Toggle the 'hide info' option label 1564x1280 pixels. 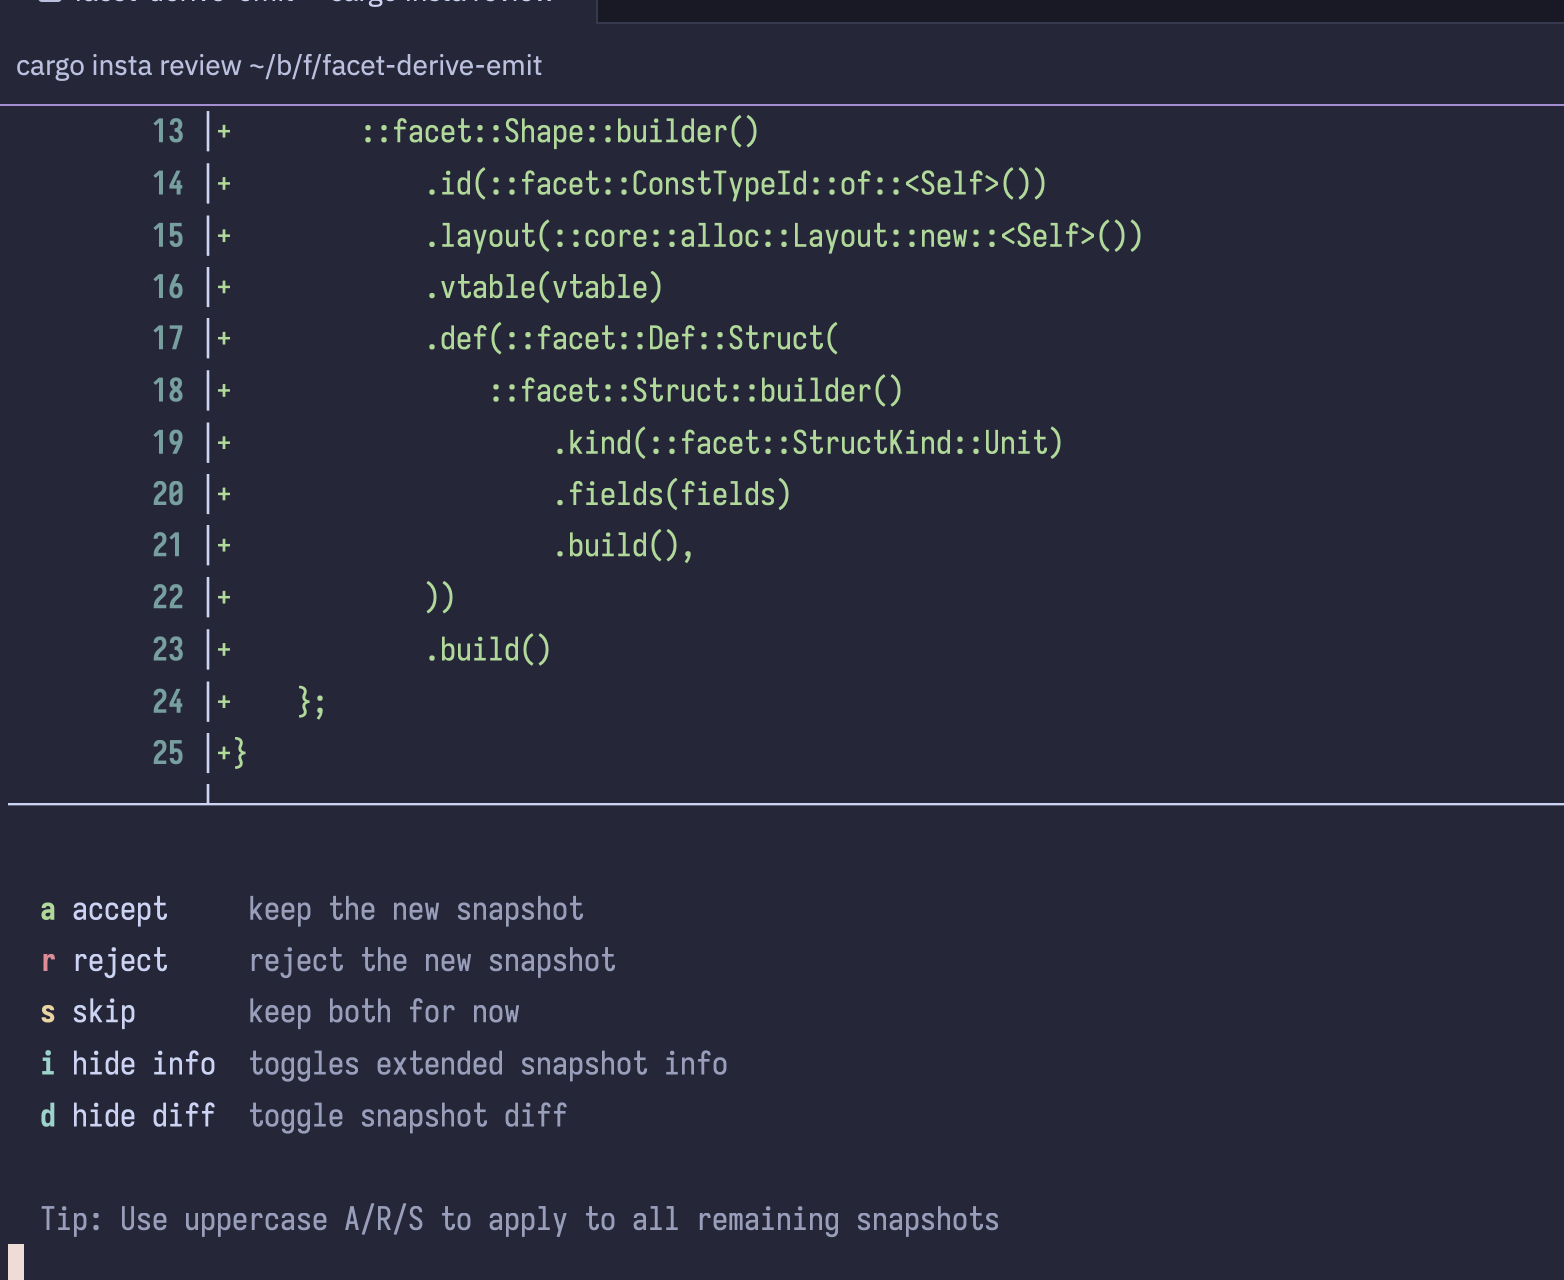coord(143,1064)
